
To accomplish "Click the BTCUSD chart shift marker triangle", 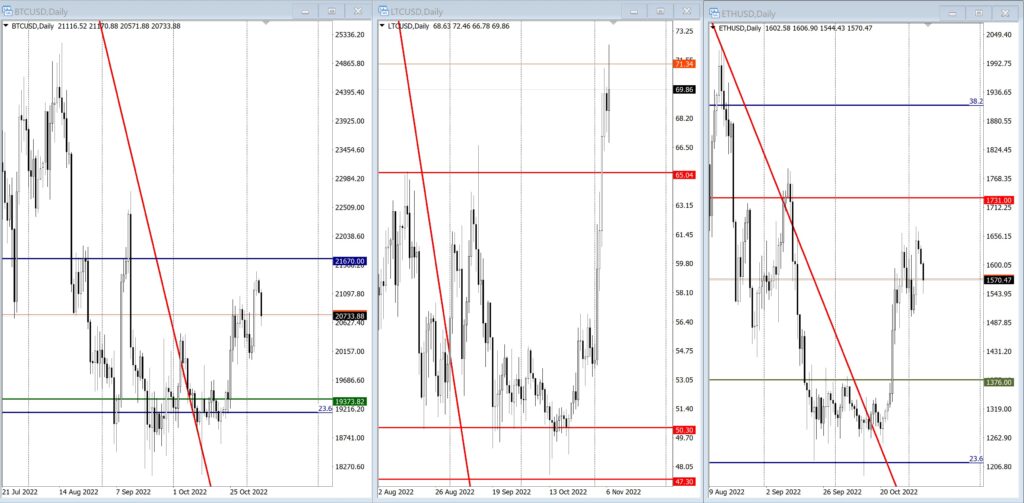I will pyautogui.click(x=266, y=23).
